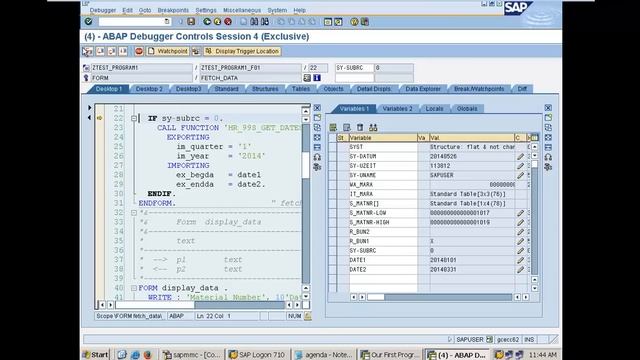
Task: Click the pencil edit icon for S_MATNR-LOW
Action: [x=520, y=213]
